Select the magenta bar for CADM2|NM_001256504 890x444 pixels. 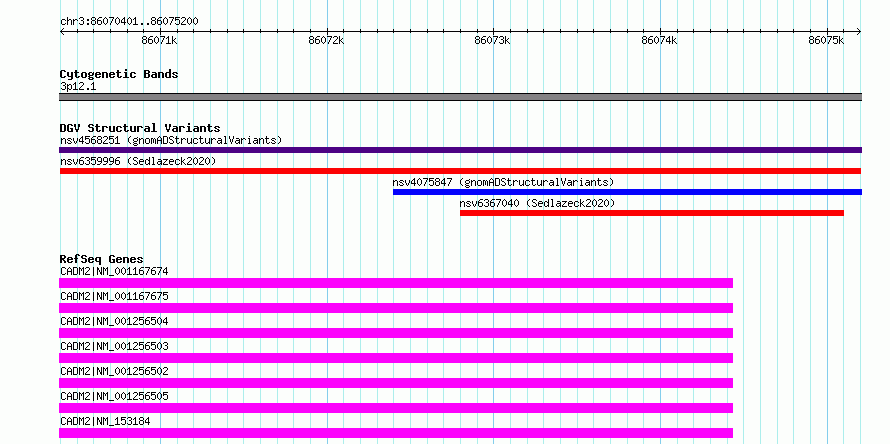coord(396,333)
